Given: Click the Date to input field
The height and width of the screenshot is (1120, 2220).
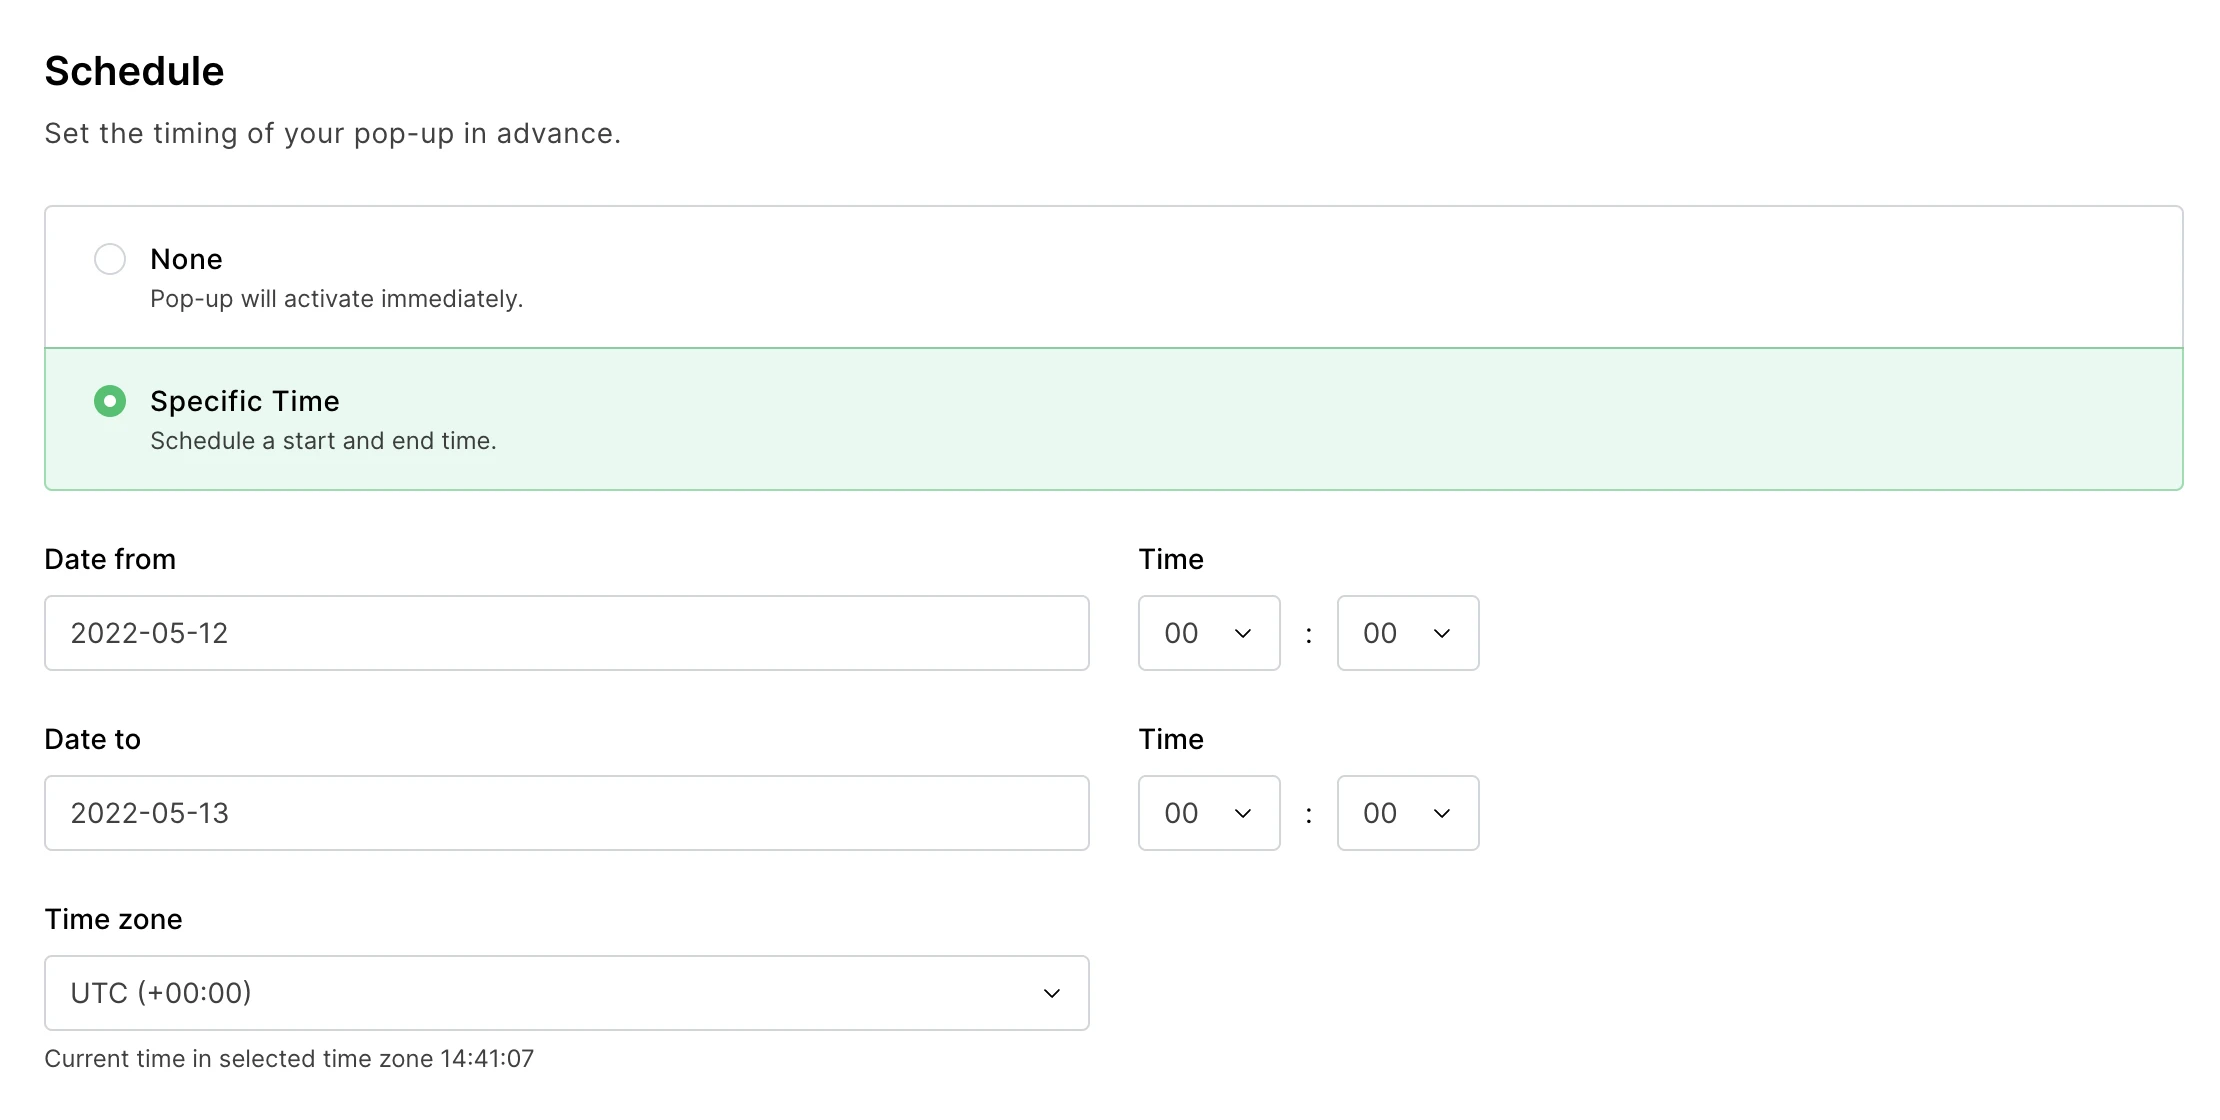Looking at the screenshot, I should (x=566, y=813).
